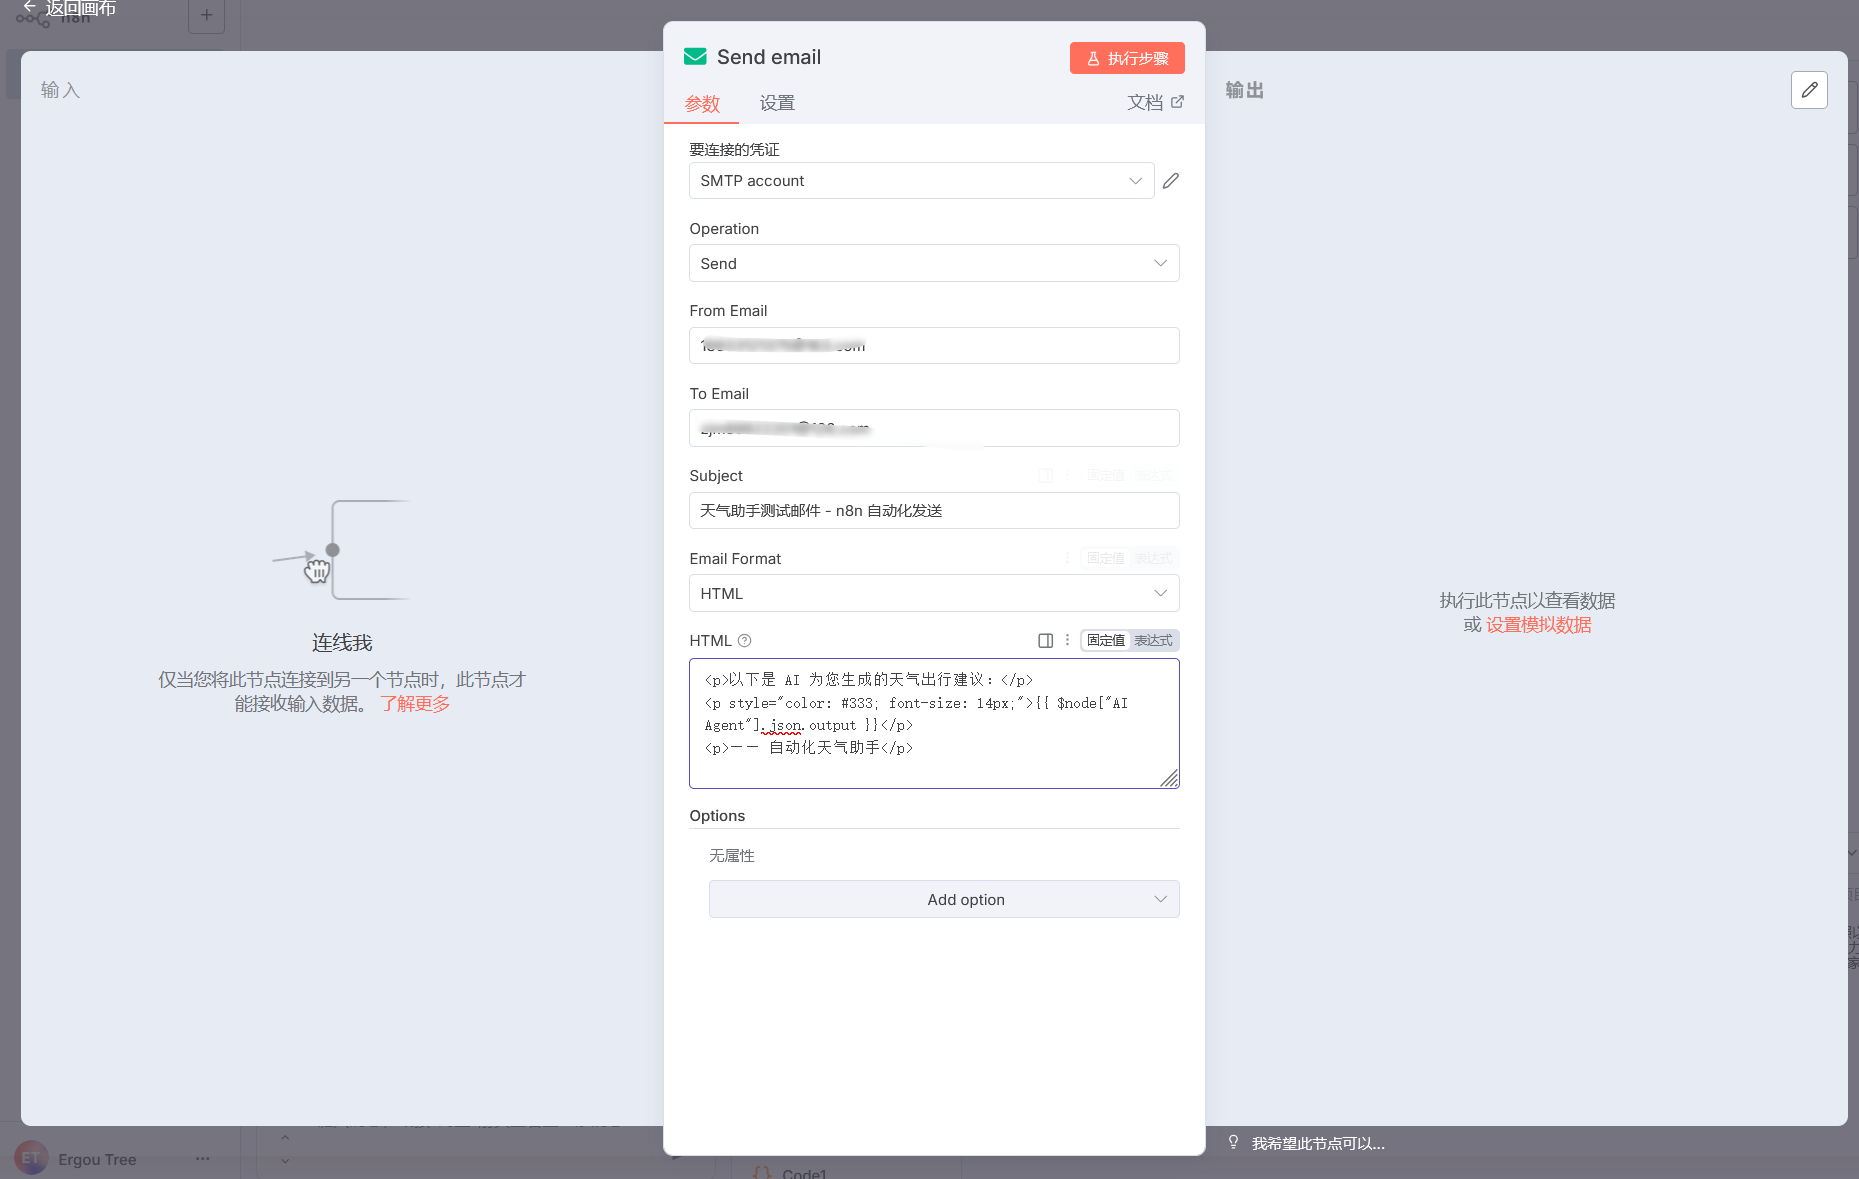
Task: Click the pencil icon to edit SMTP credential
Action: [x=1171, y=181]
